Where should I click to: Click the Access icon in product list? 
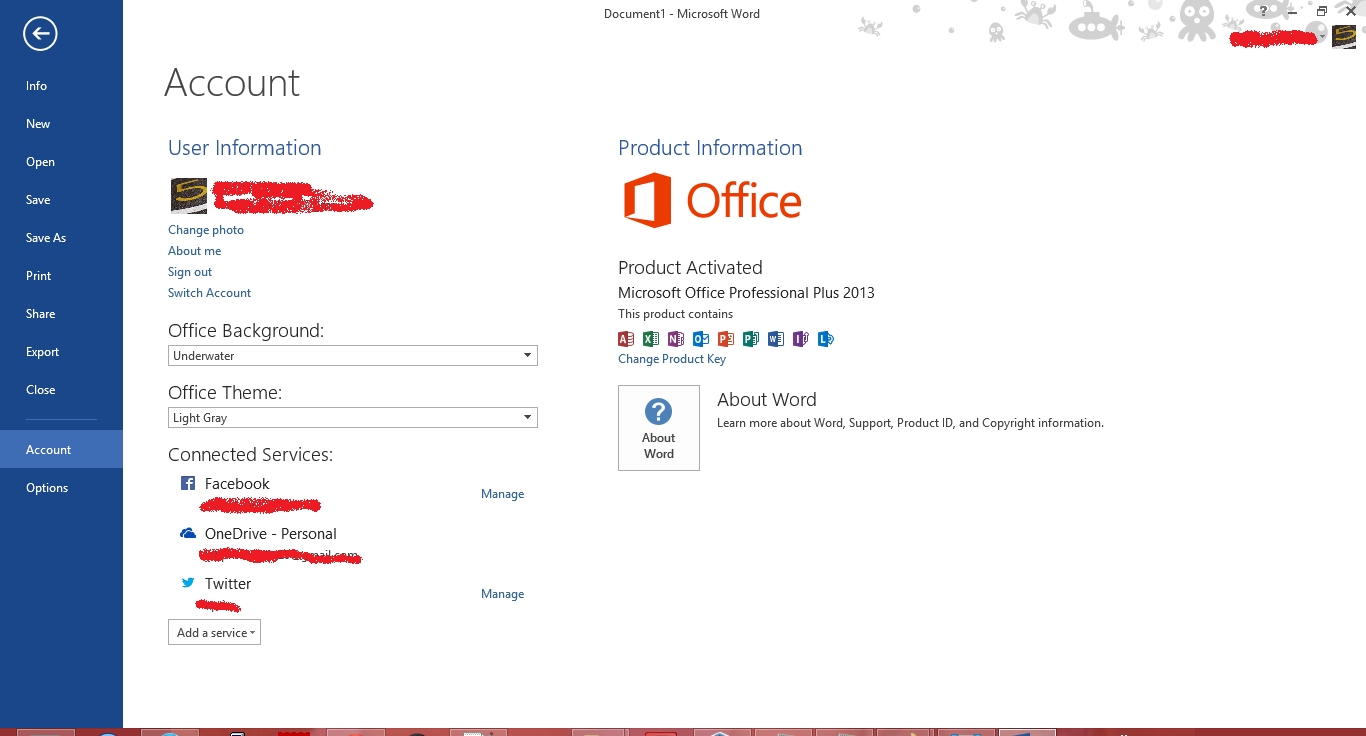tap(626, 339)
